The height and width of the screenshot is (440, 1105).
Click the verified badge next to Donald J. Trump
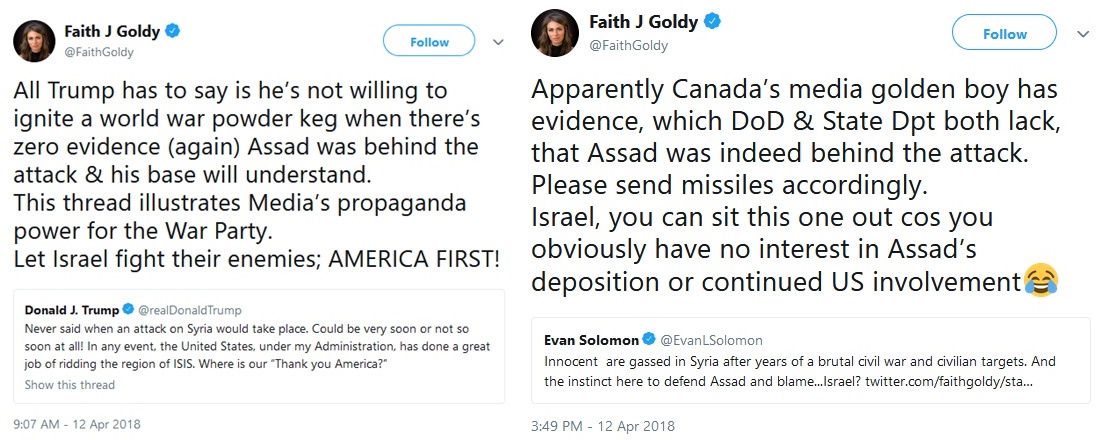pyautogui.click(x=128, y=310)
